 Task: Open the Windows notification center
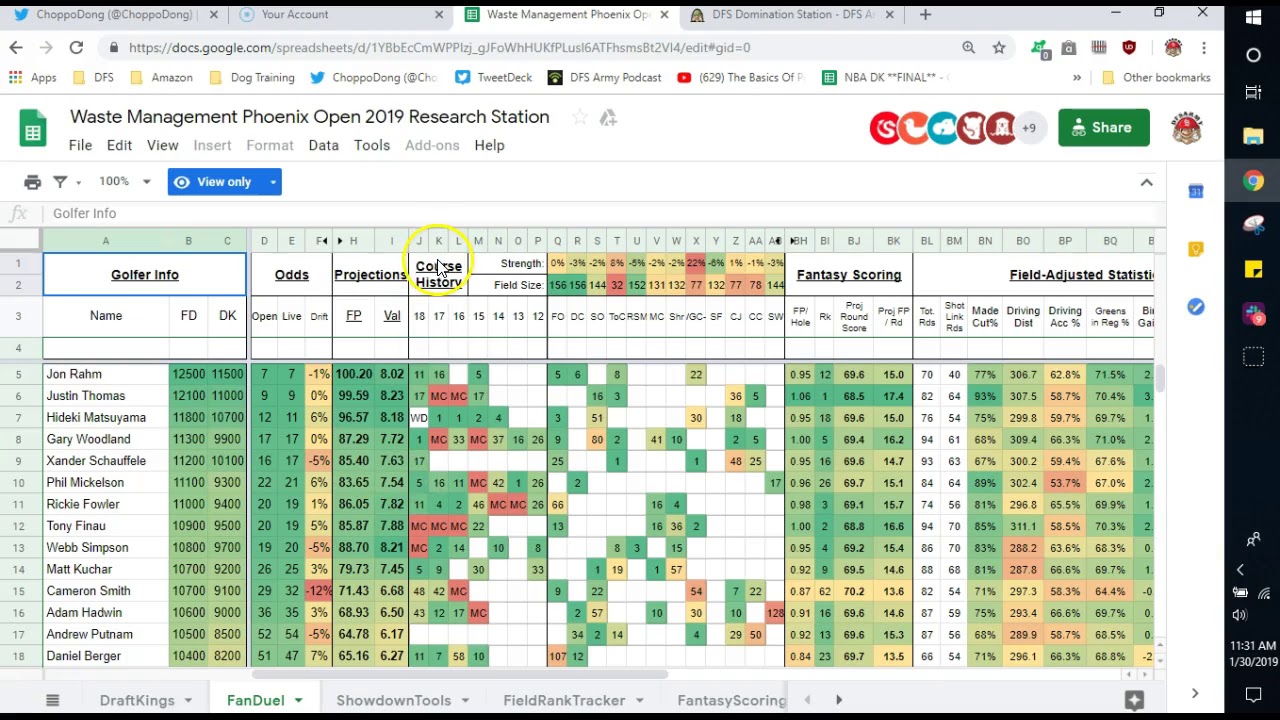[x=1253, y=694]
